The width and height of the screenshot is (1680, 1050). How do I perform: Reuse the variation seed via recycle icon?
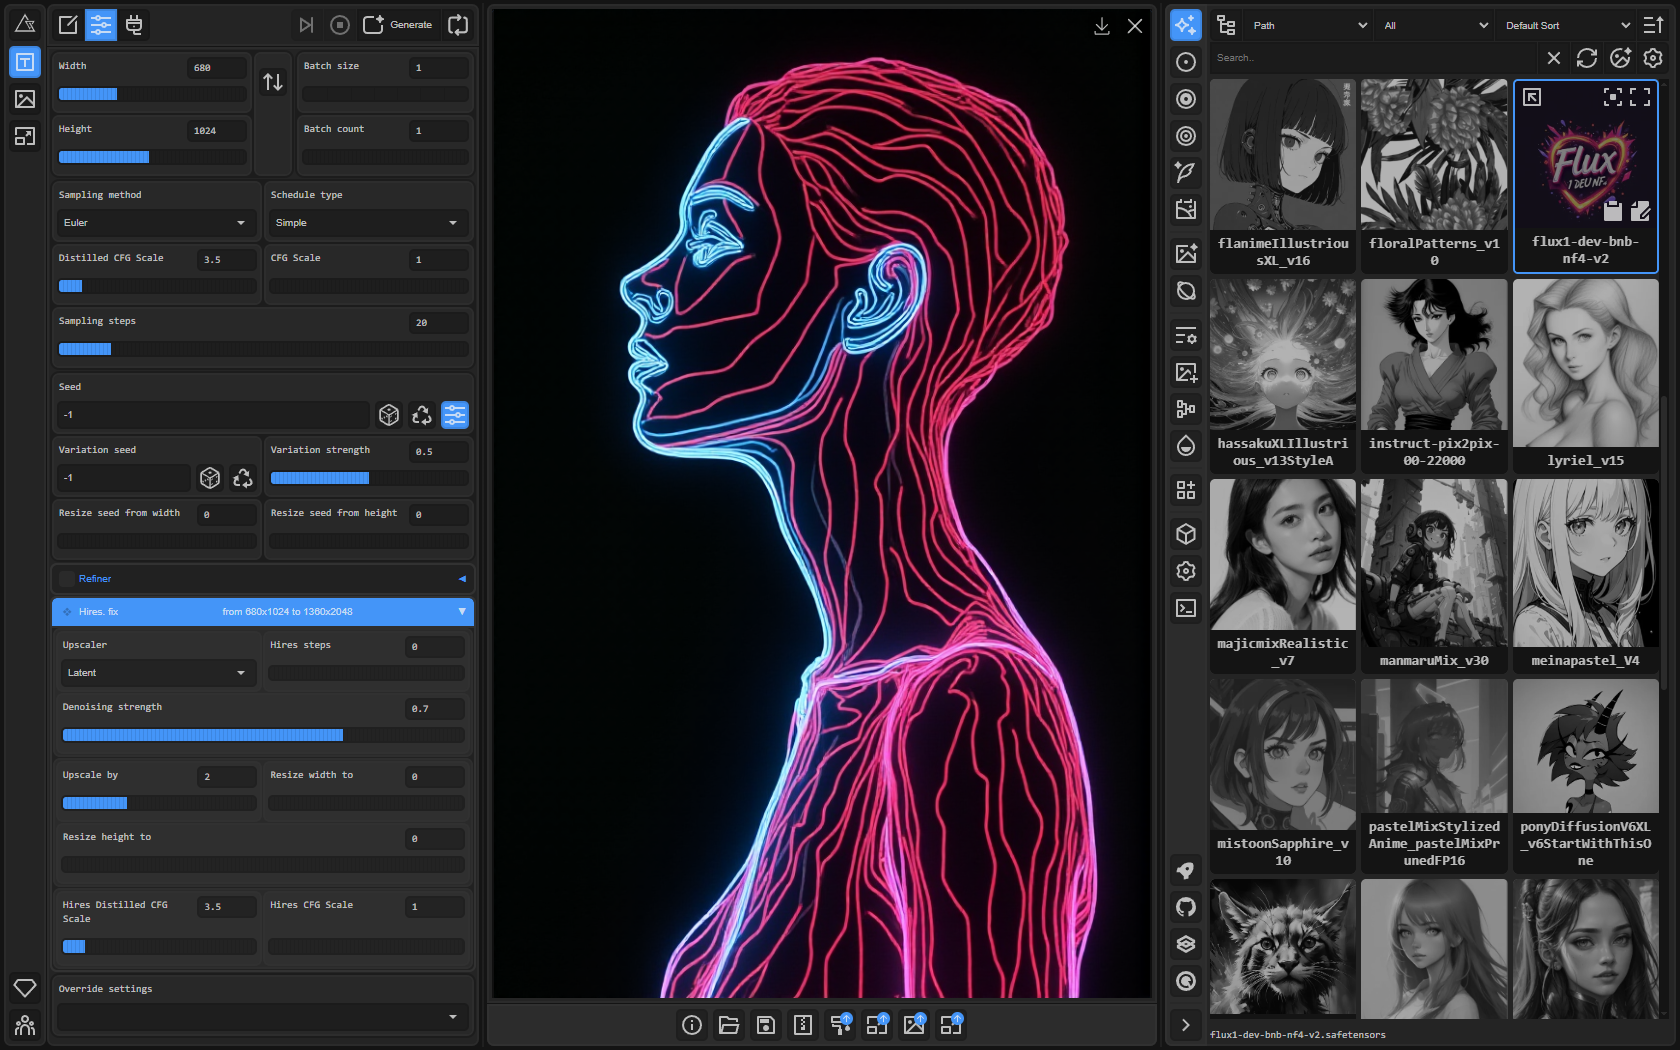click(x=243, y=478)
